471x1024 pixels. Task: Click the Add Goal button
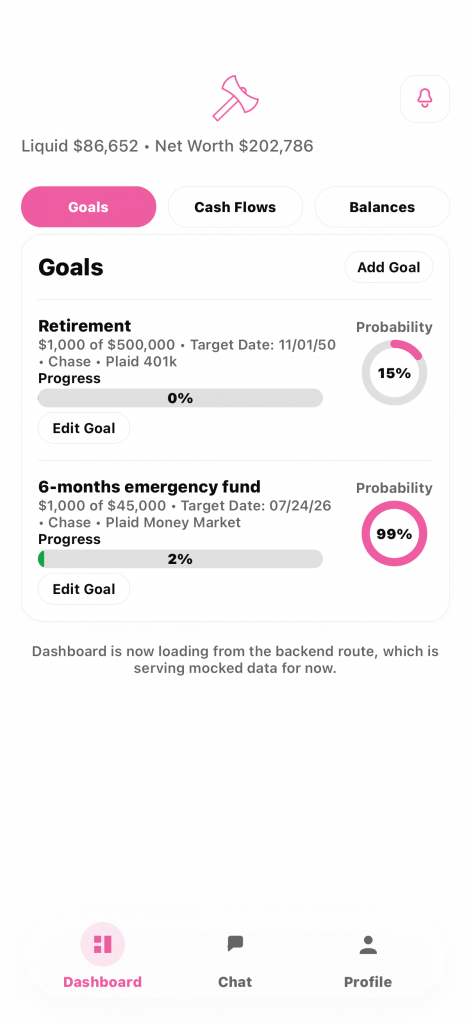point(389,267)
